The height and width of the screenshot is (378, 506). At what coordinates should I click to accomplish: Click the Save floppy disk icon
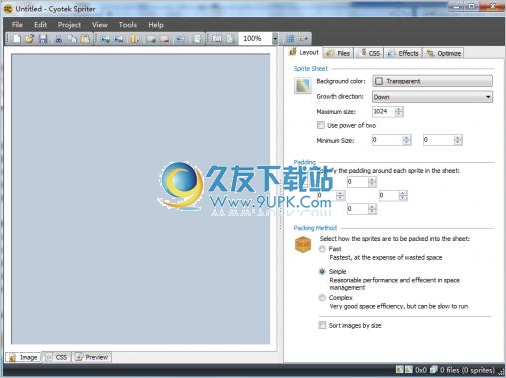pos(43,39)
